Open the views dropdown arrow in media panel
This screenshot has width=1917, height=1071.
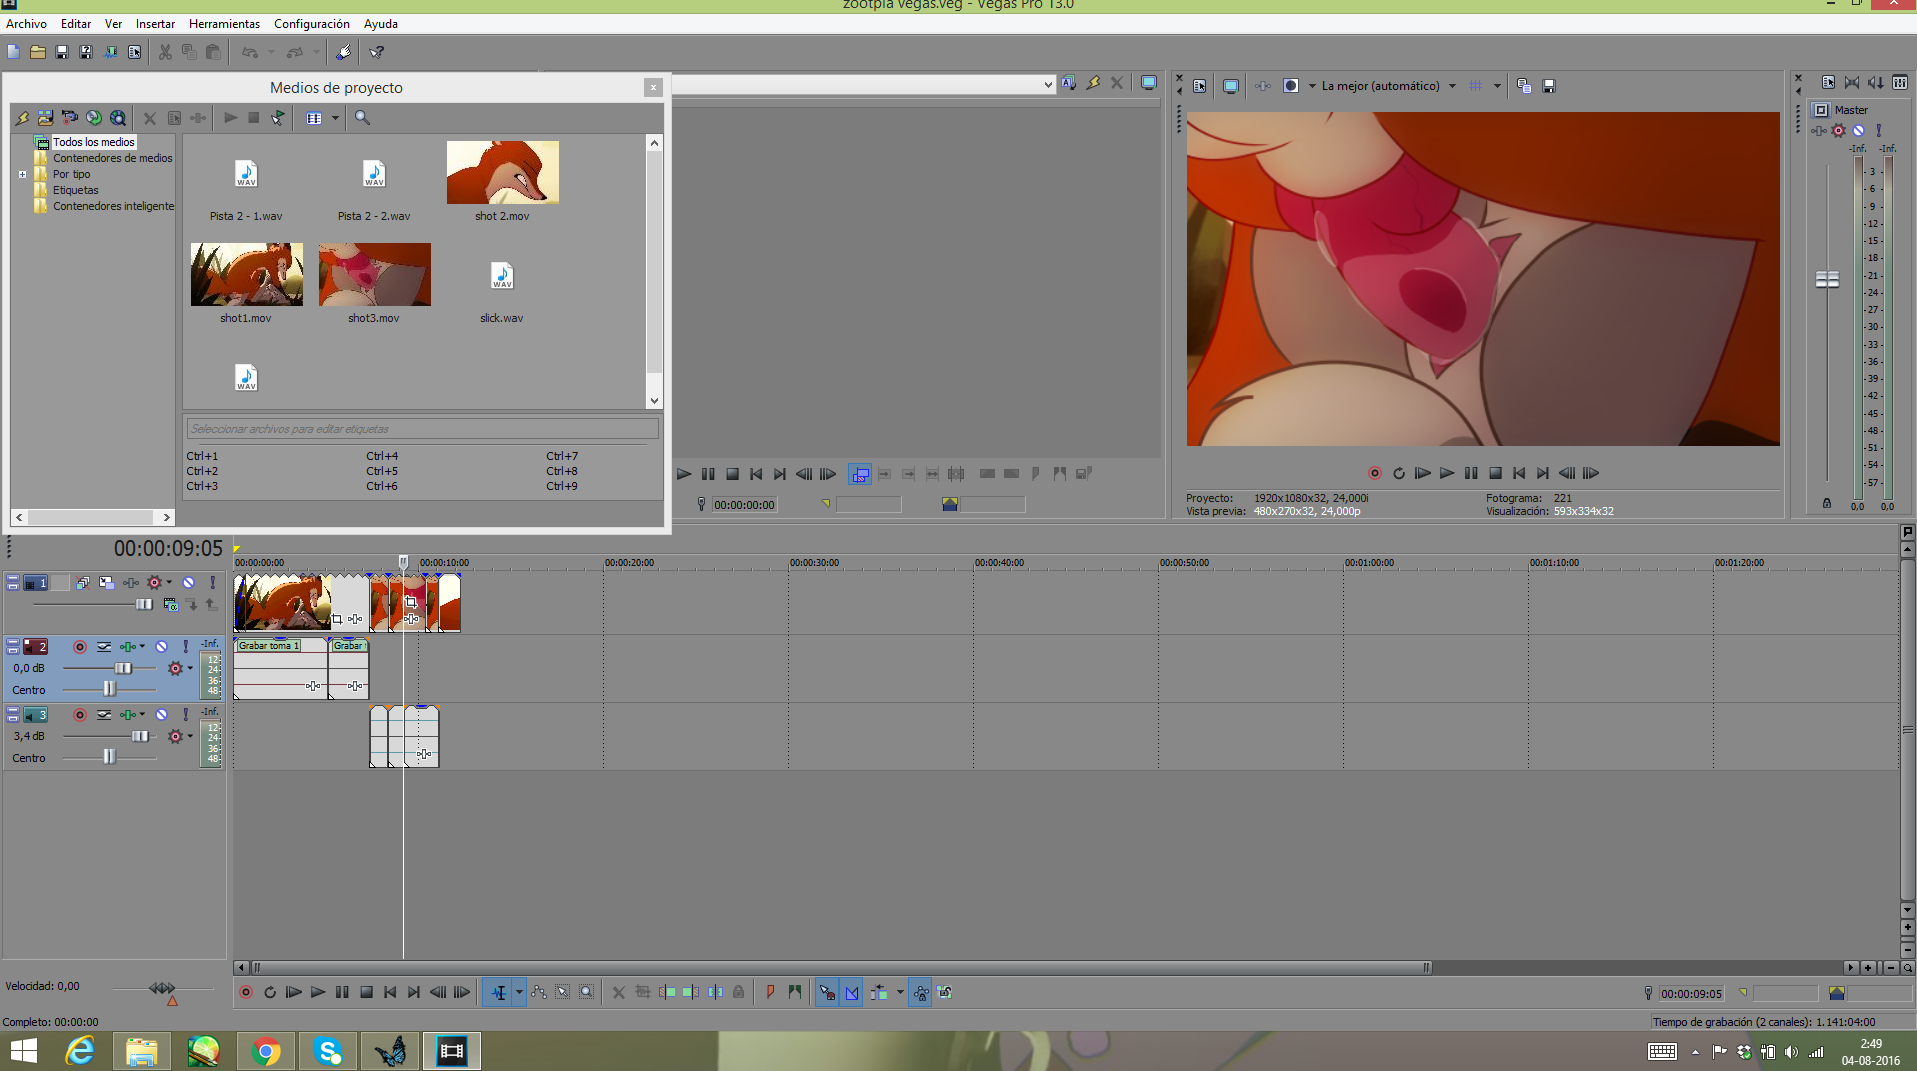(335, 118)
